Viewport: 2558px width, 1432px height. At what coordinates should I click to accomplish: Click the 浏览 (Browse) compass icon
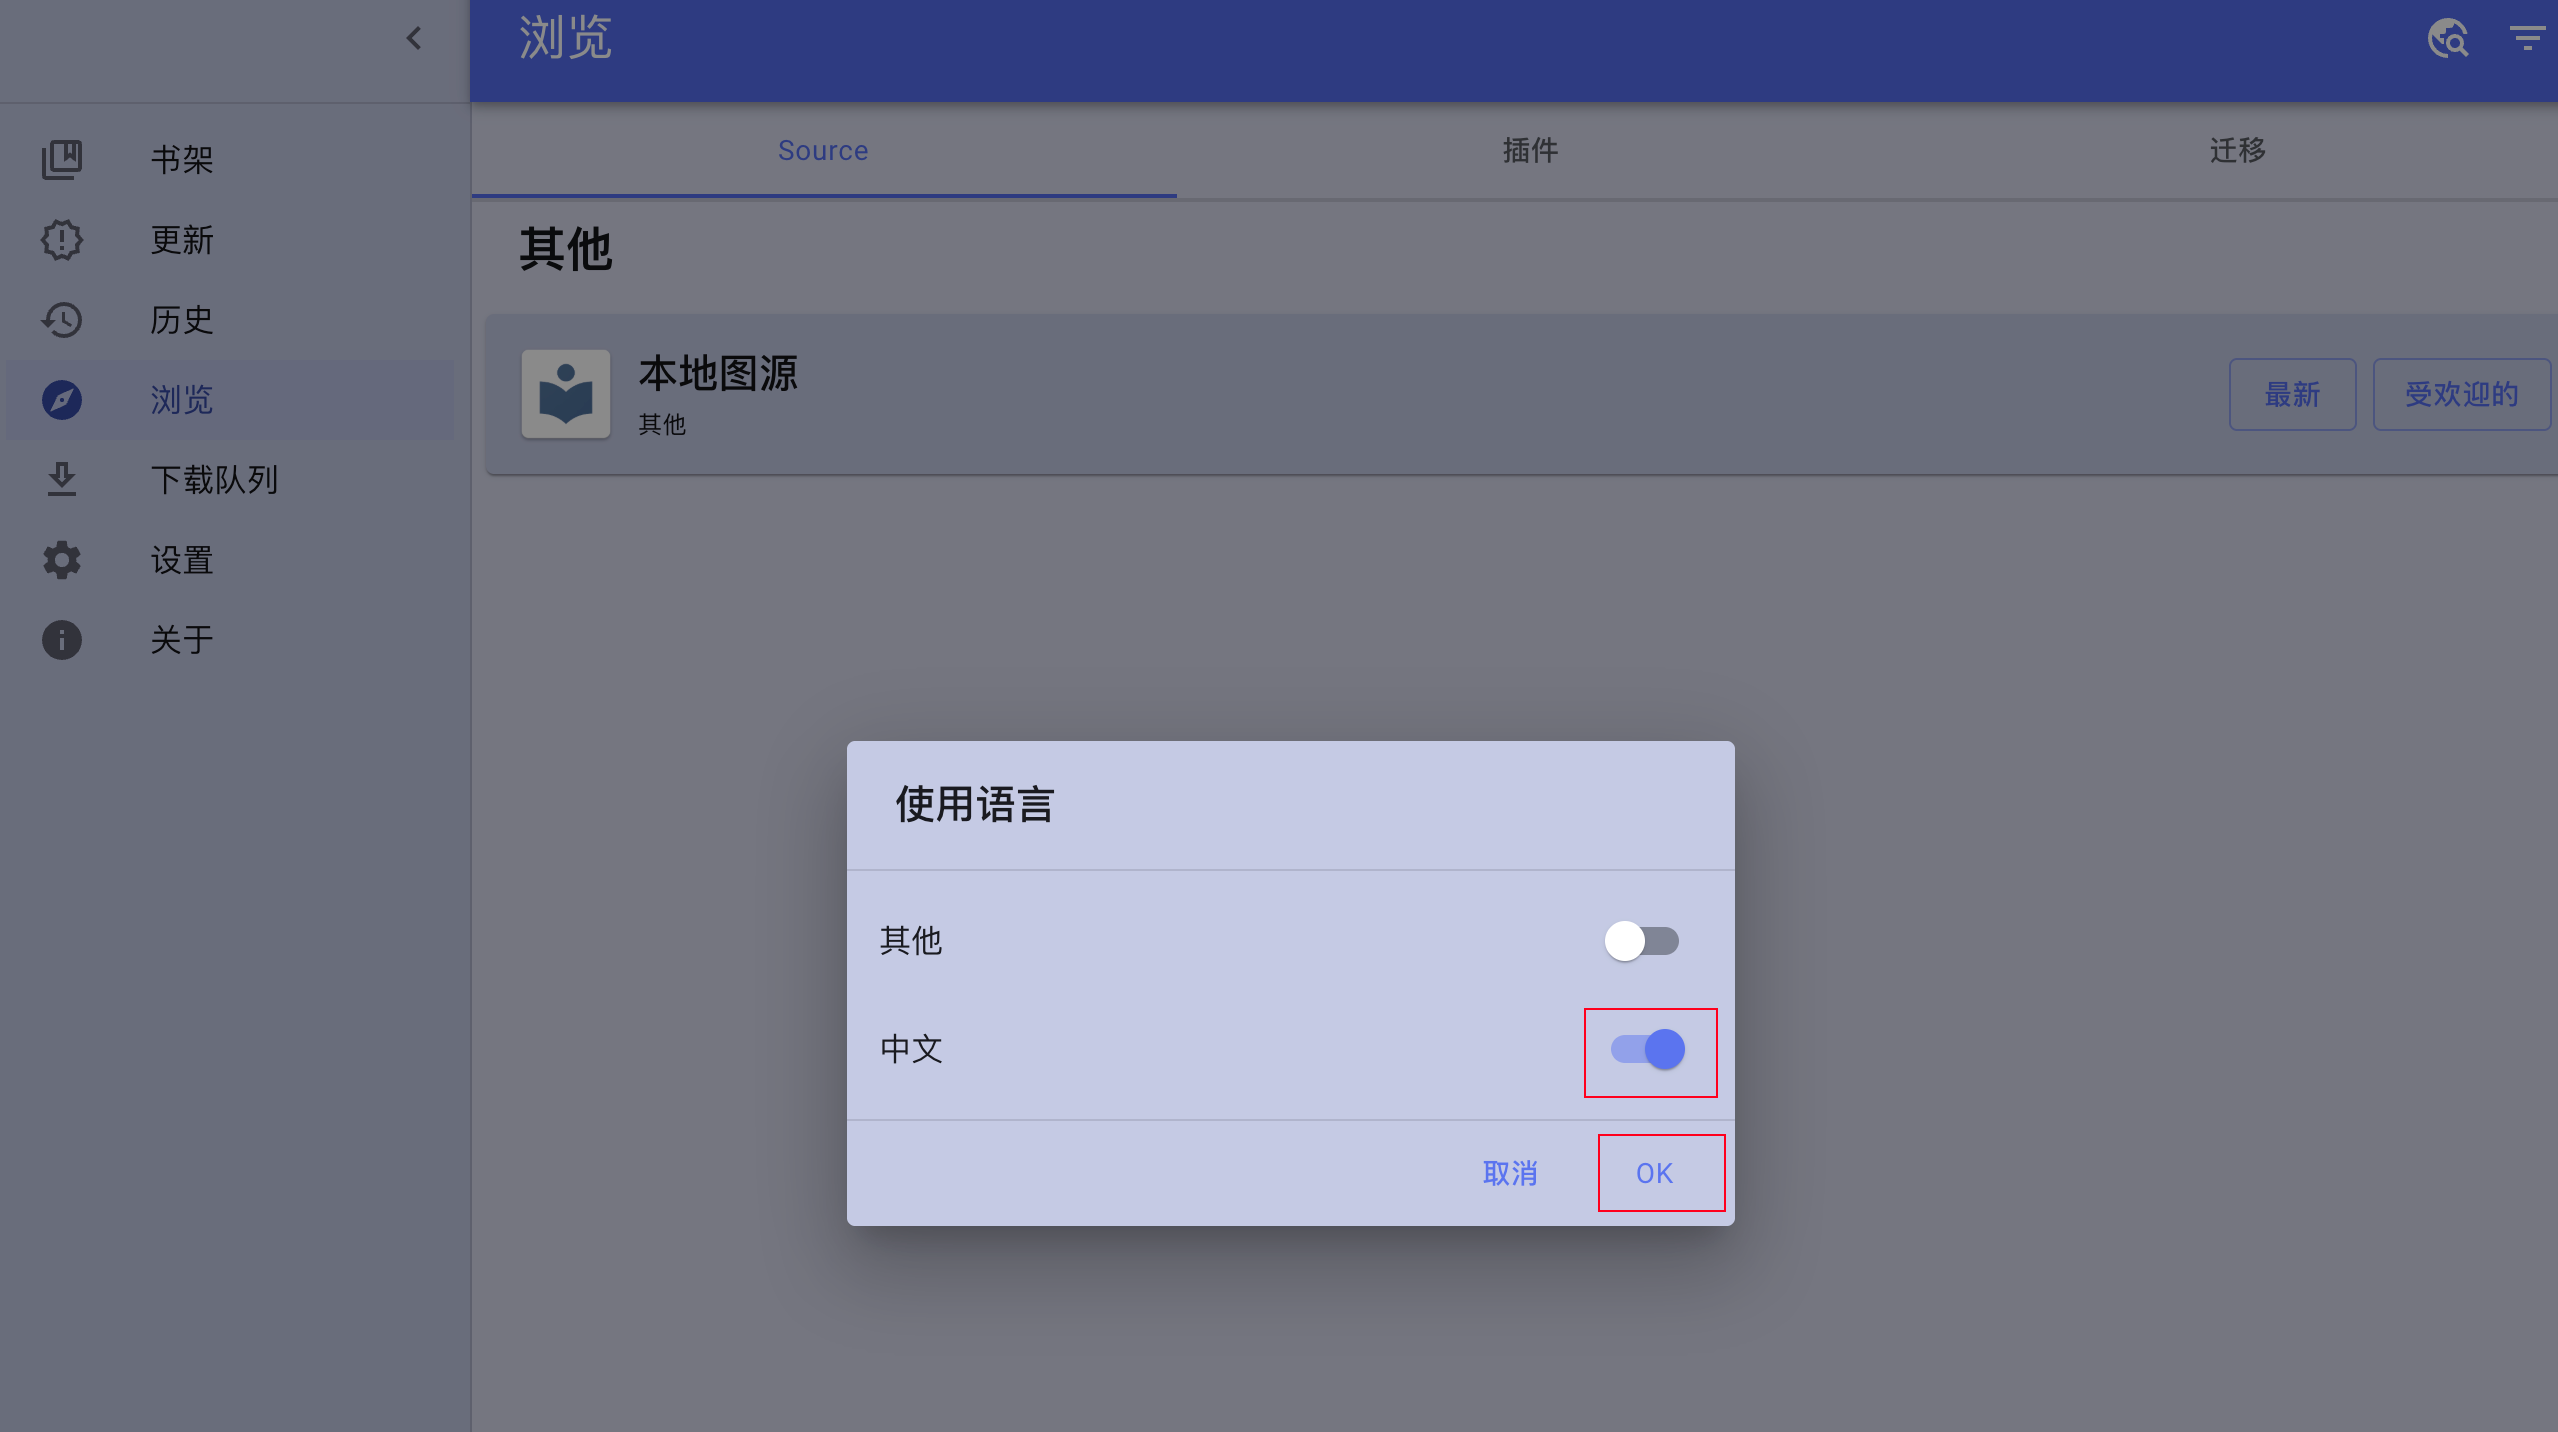click(x=61, y=400)
